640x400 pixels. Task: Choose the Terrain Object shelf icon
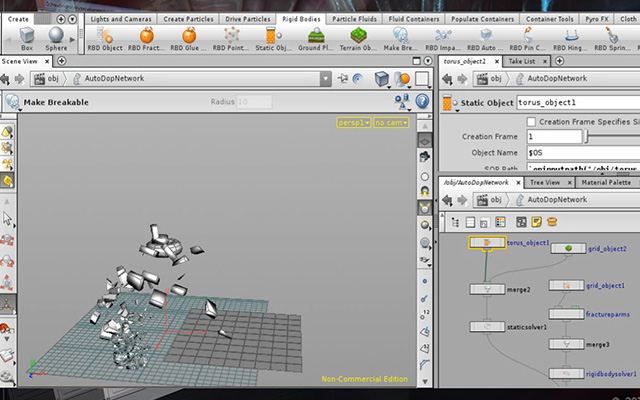pyautogui.click(x=358, y=39)
